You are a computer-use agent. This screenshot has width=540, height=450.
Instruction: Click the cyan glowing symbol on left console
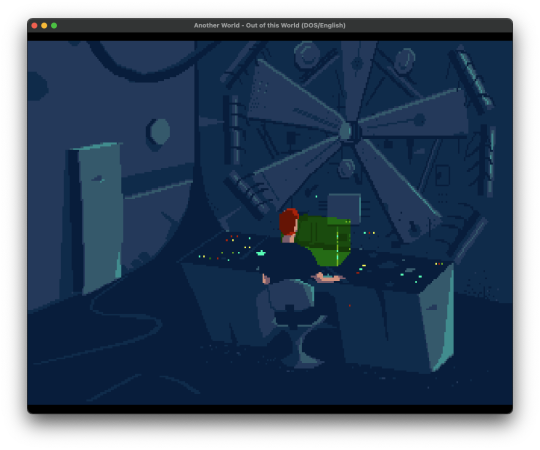coord(261,253)
